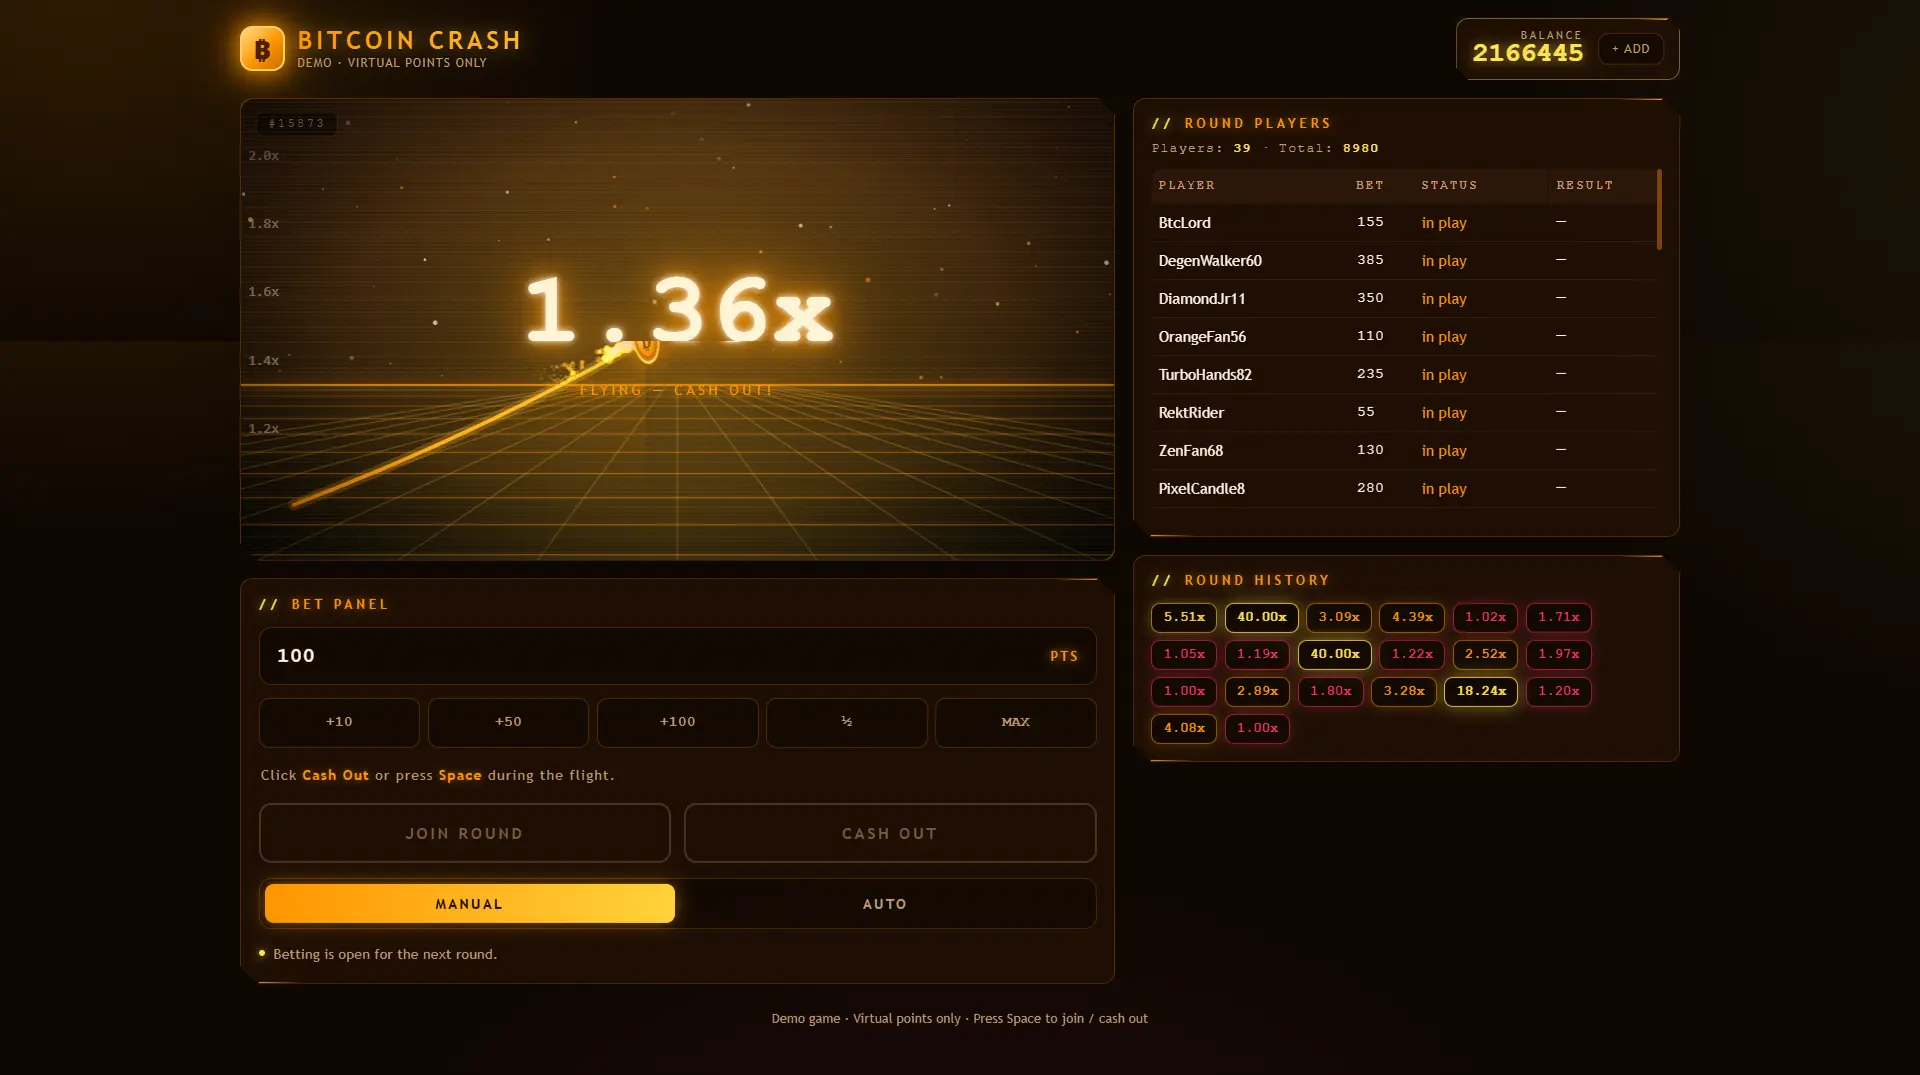This screenshot has width=1920, height=1075.
Task: Click history chip 5.51x
Action: [1184, 618]
